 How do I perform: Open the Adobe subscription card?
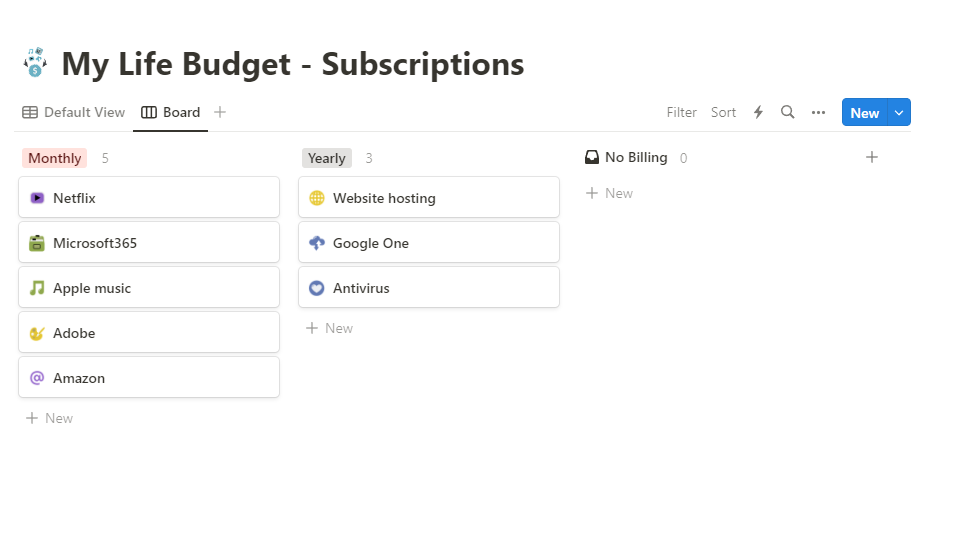(149, 332)
